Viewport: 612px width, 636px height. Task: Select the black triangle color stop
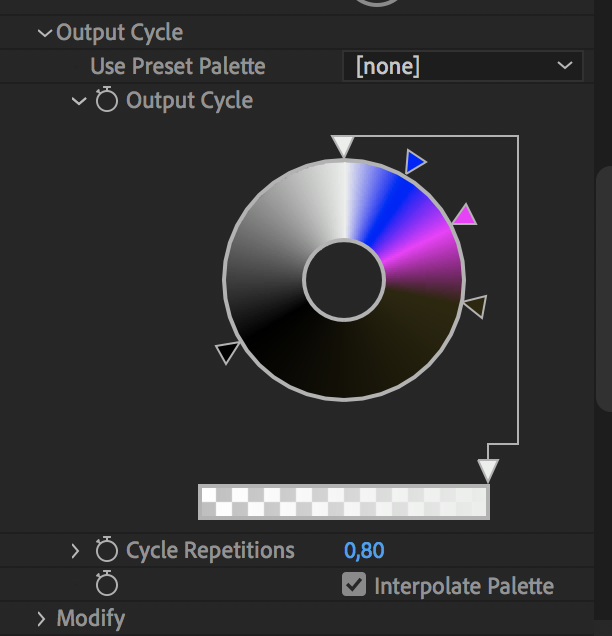click(227, 352)
